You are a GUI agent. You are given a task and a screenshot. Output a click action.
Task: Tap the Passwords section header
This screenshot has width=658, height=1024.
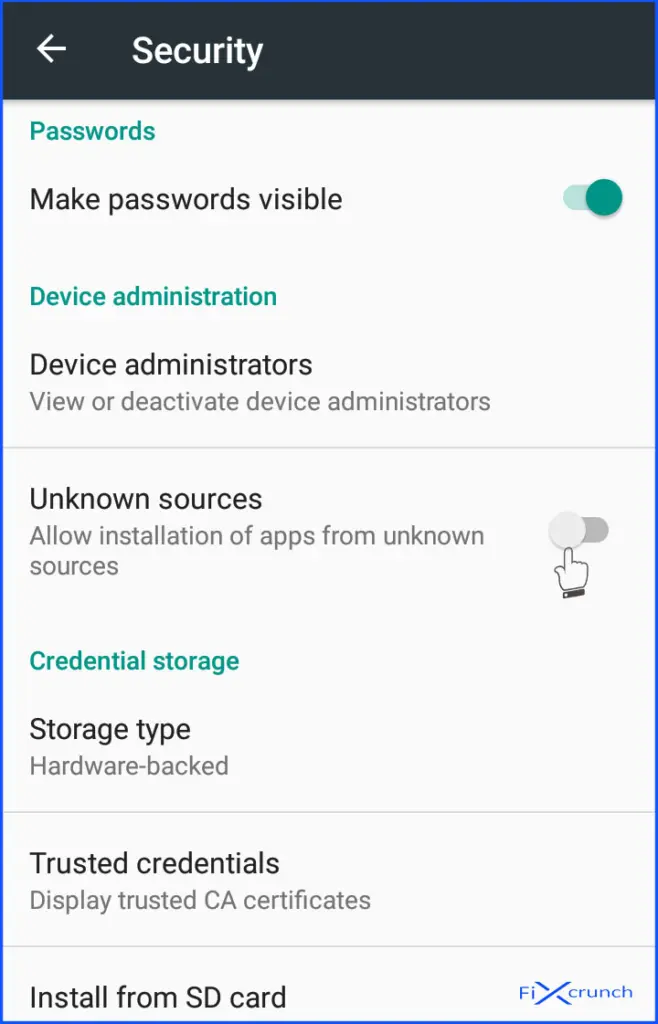coord(93,131)
